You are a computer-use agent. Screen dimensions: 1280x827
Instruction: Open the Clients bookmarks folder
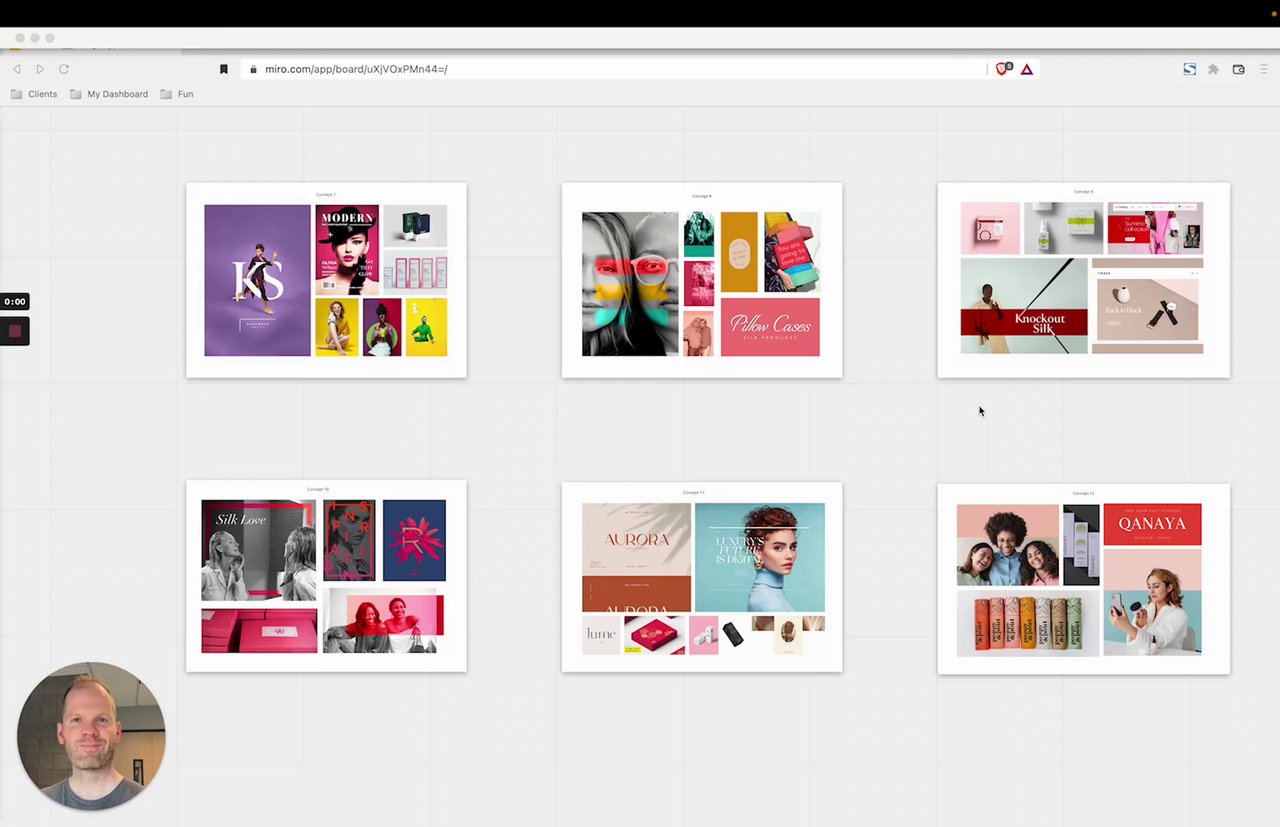coord(34,94)
